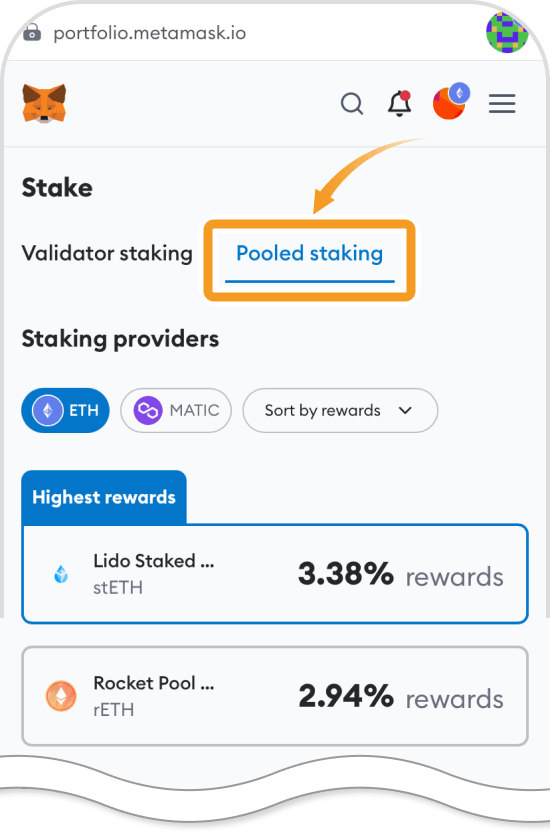Open search with the magnifier icon
This screenshot has height=838, width=550.
[352, 104]
